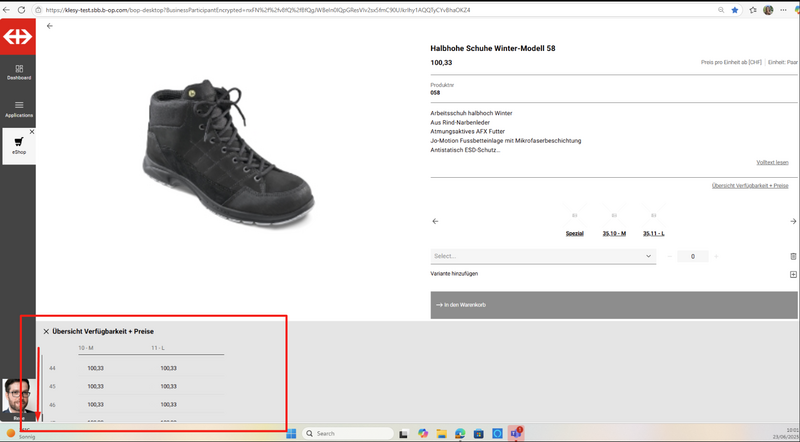Expand description via Volltext lesen link
This screenshot has height=442, width=800.
772,162
